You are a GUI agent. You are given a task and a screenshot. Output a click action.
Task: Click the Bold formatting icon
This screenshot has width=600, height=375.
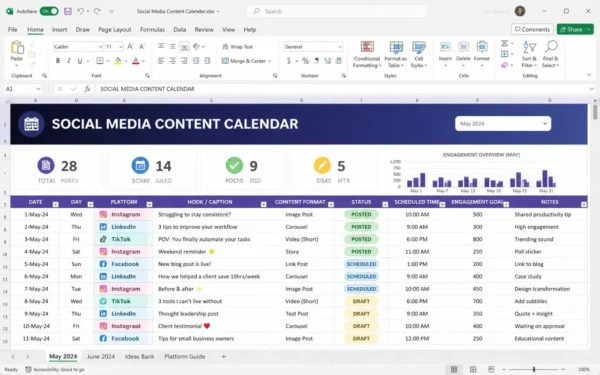point(58,60)
